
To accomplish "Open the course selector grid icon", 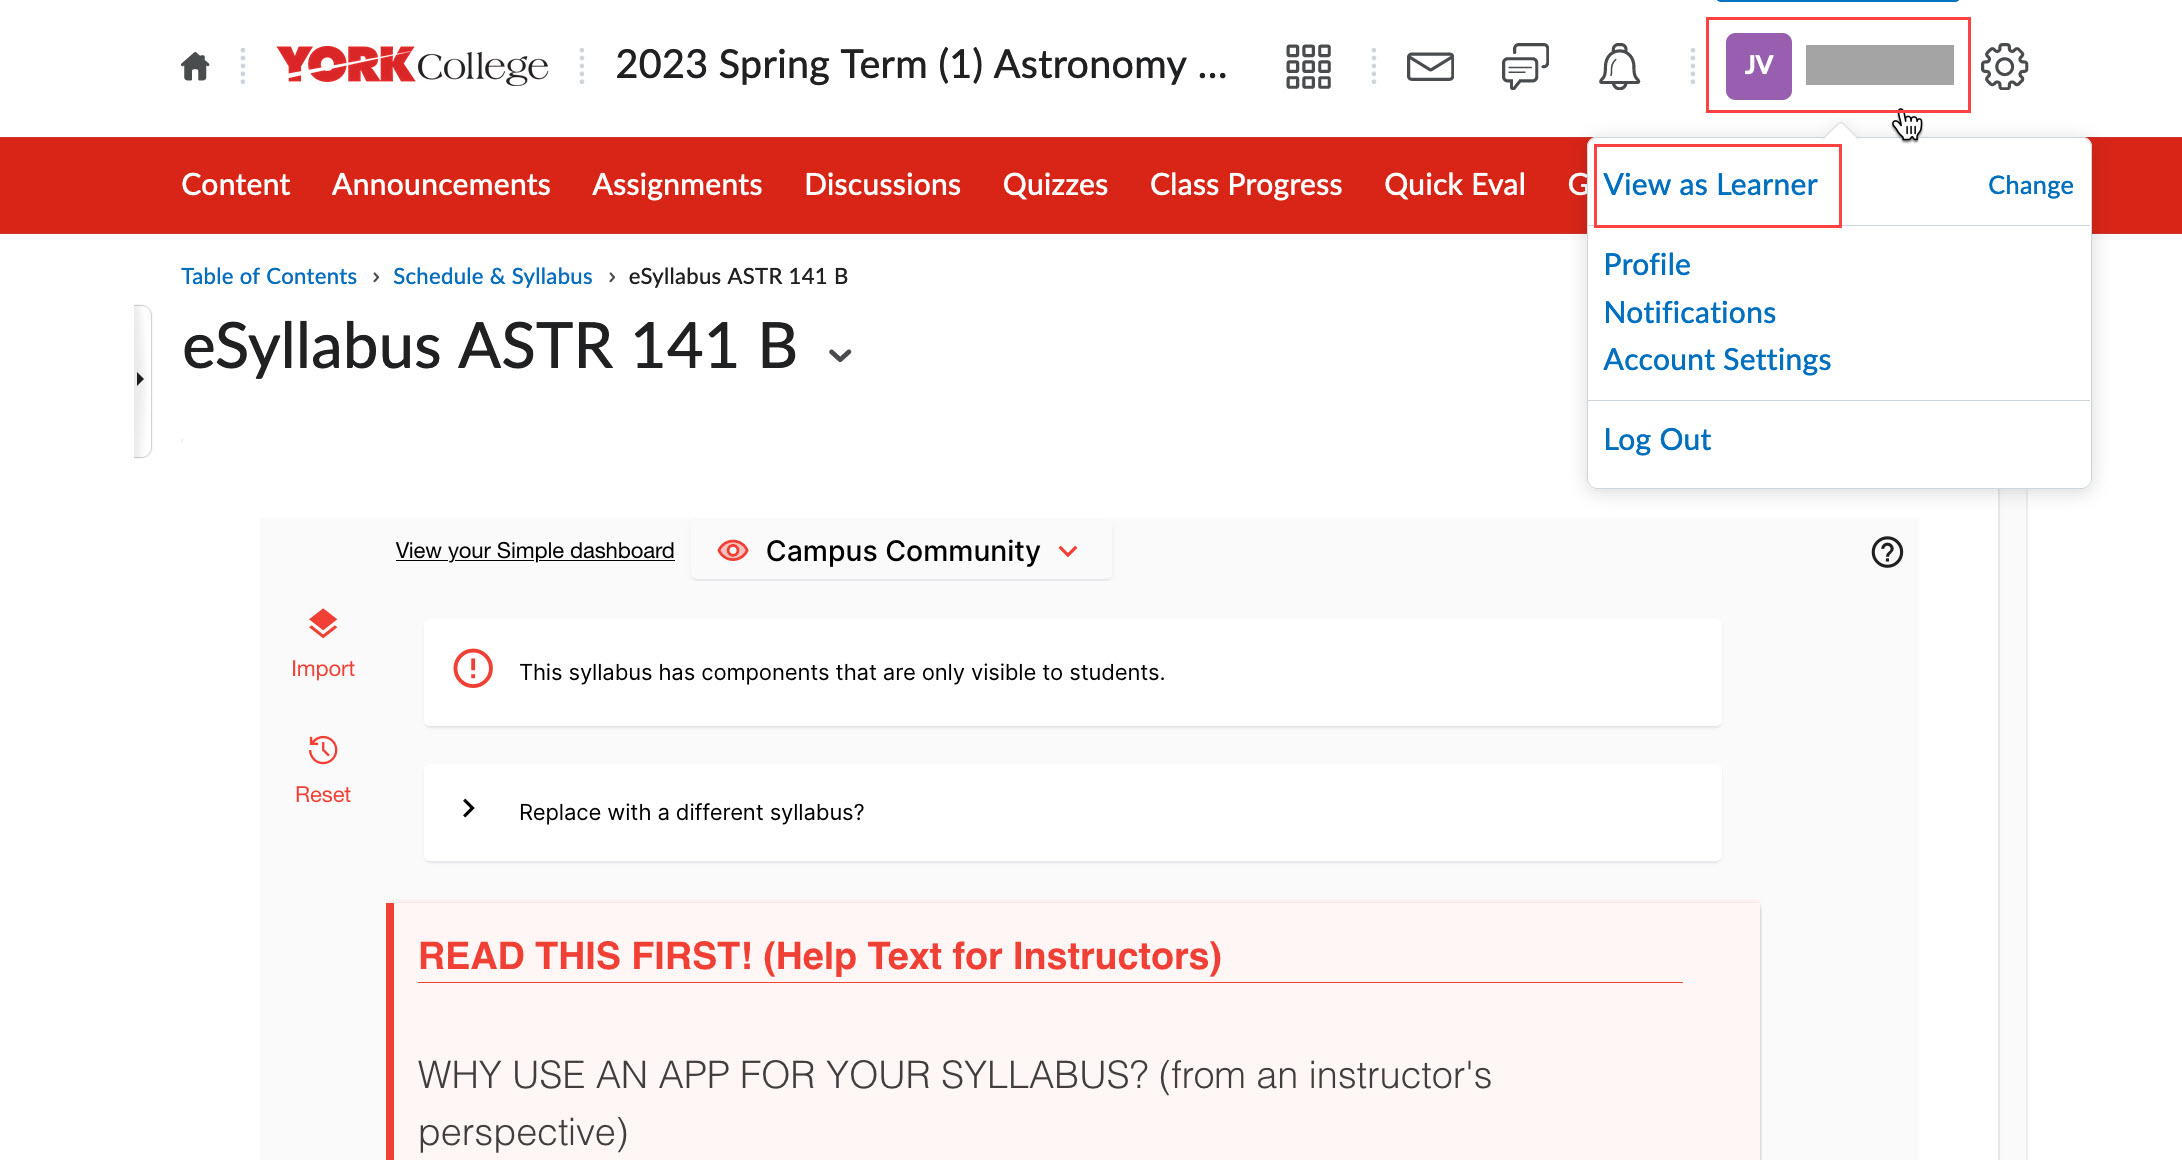I will (x=1308, y=67).
